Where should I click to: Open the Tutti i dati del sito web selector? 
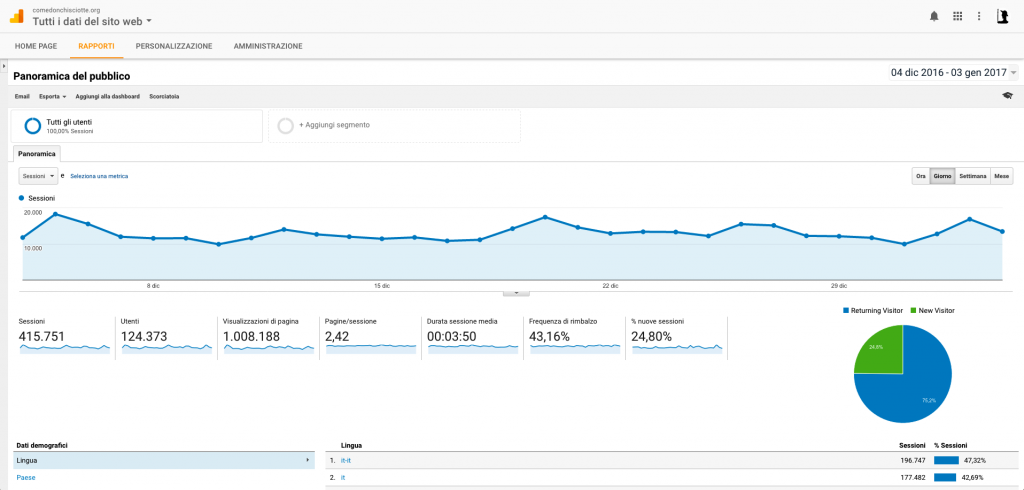92,21
